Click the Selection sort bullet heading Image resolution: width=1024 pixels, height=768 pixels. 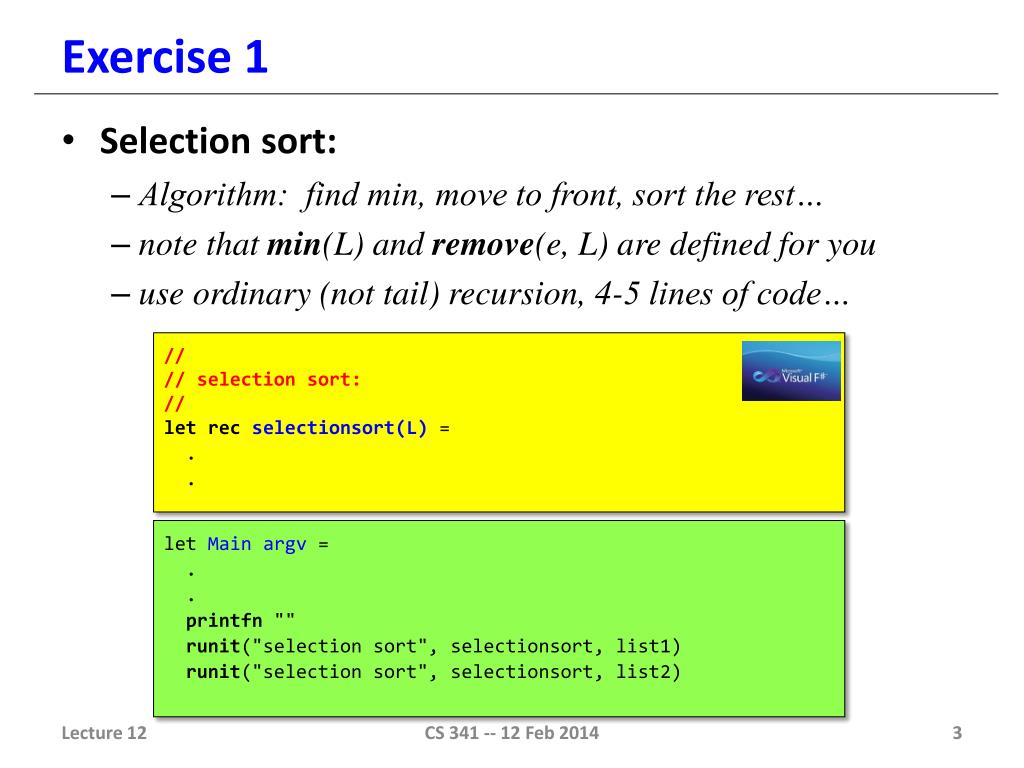[x=218, y=141]
